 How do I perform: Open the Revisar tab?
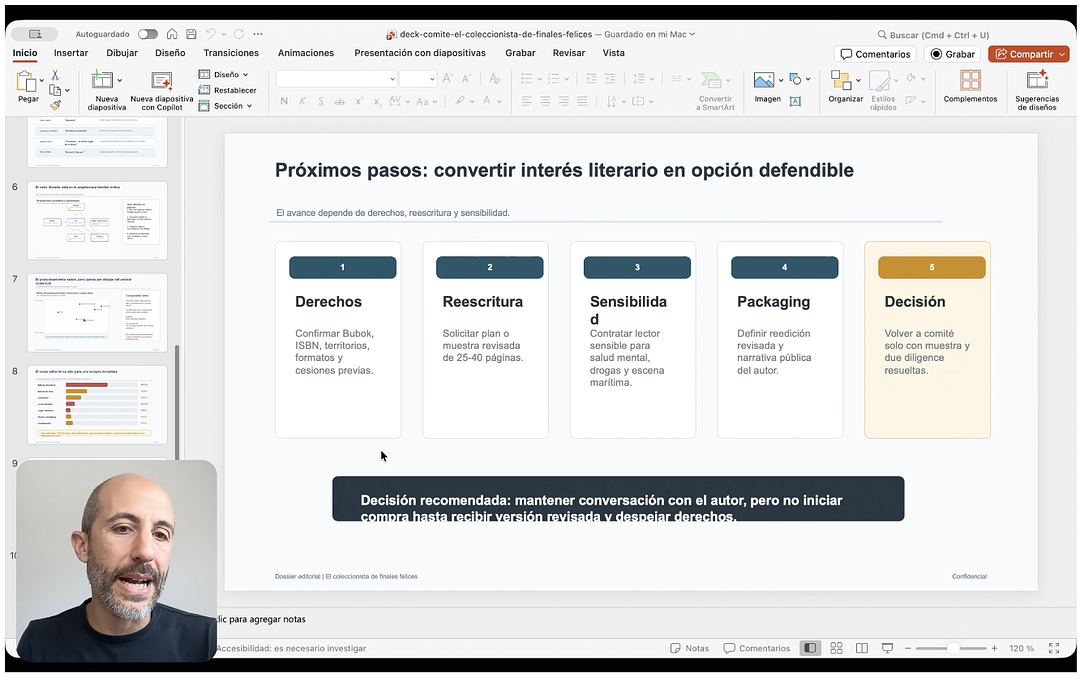(x=569, y=53)
